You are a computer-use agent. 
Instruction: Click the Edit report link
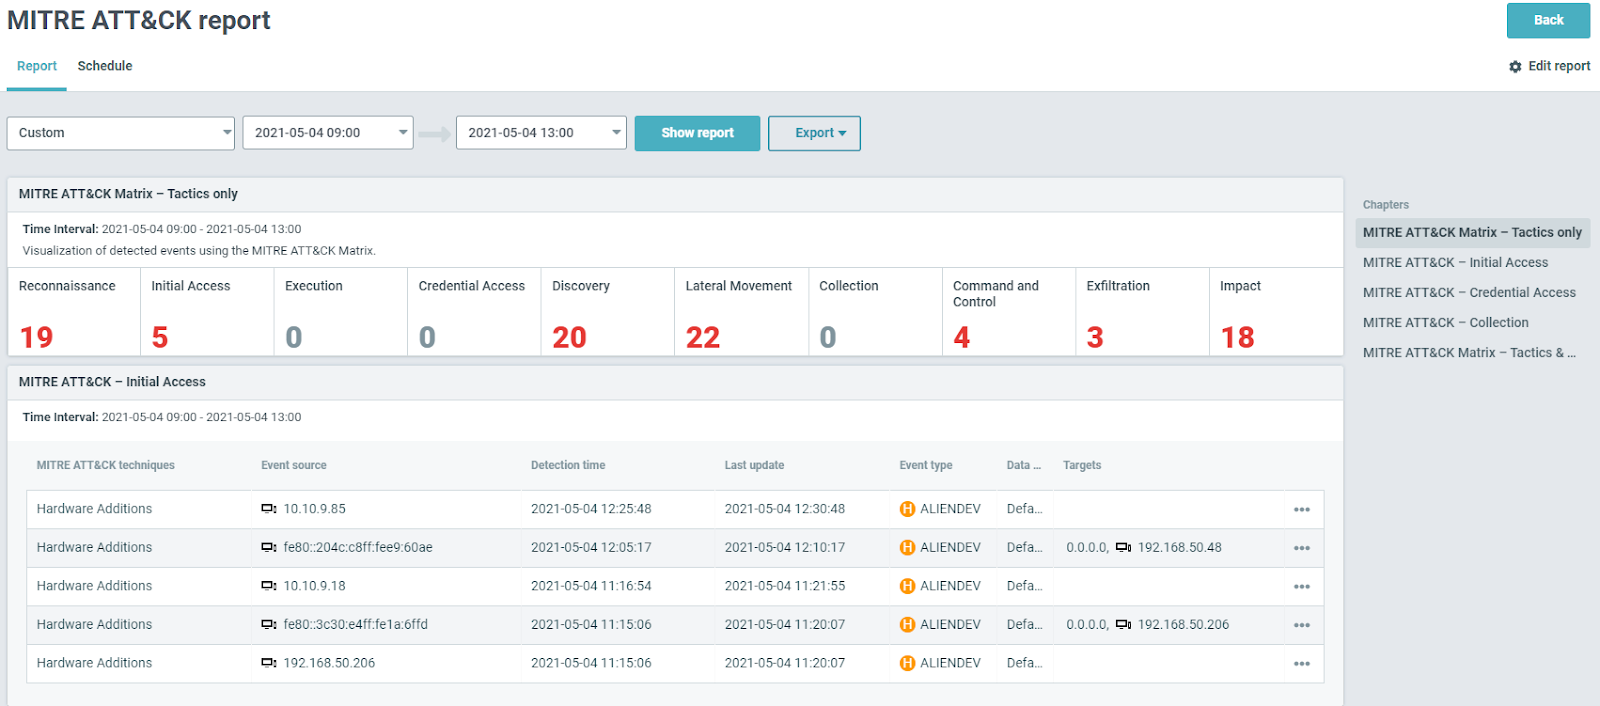pyautogui.click(x=1559, y=66)
